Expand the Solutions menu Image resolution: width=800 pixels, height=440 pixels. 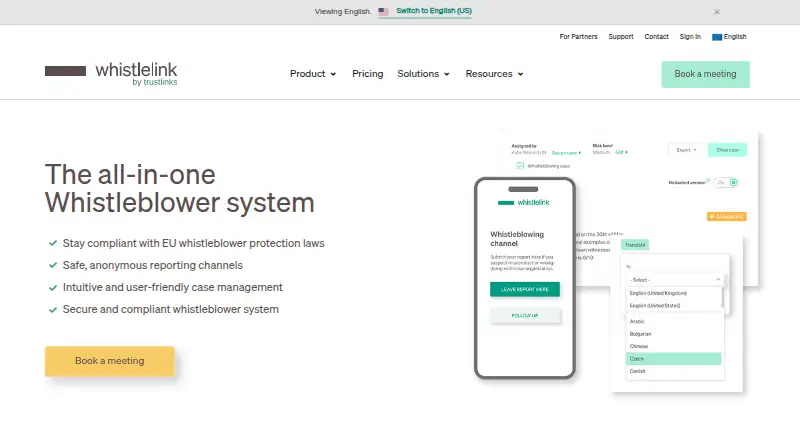(423, 74)
